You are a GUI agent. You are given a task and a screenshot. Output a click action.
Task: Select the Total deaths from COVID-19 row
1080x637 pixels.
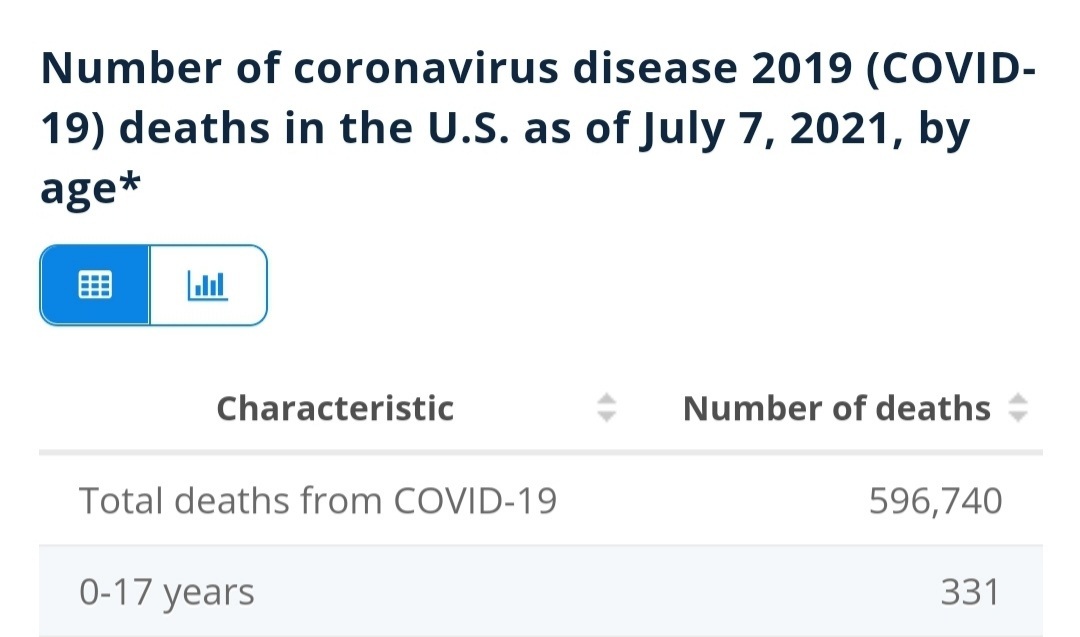tap(541, 501)
